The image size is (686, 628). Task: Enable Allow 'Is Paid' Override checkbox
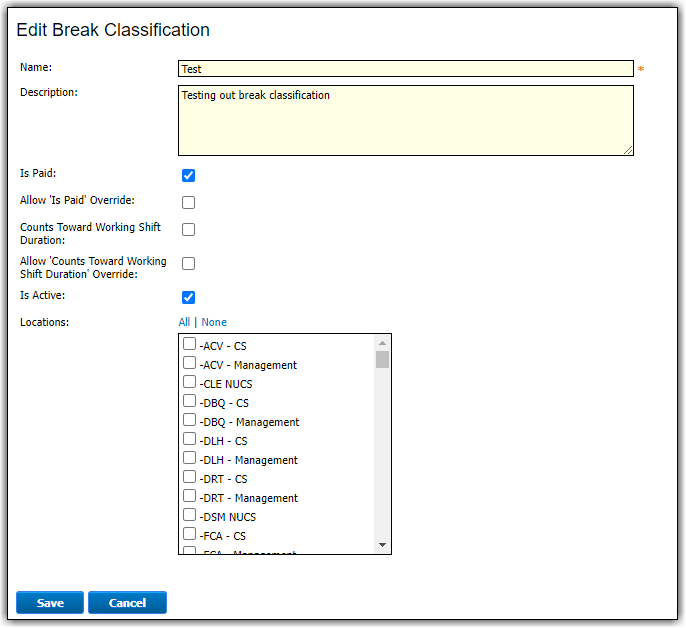coord(188,202)
